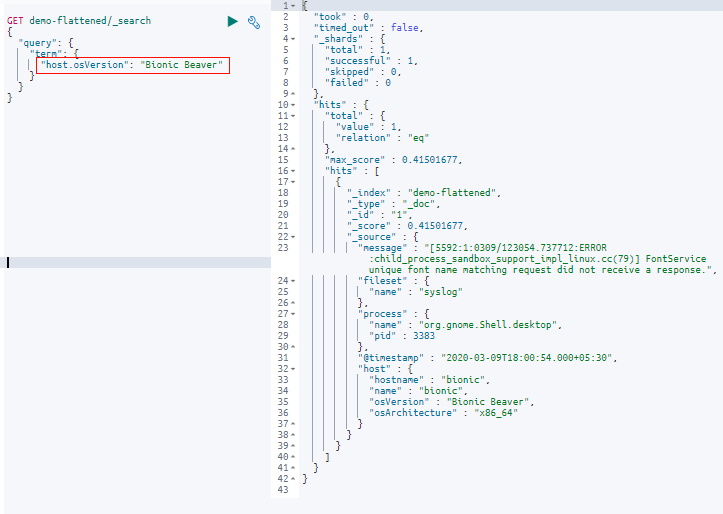Collapse the root object fold arrow on line 1

[293, 6]
